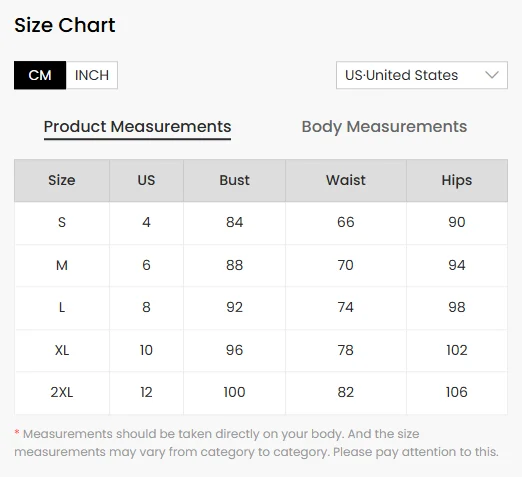522x477 pixels.
Task: Click the Bust column header
Action: coord(234,180)
